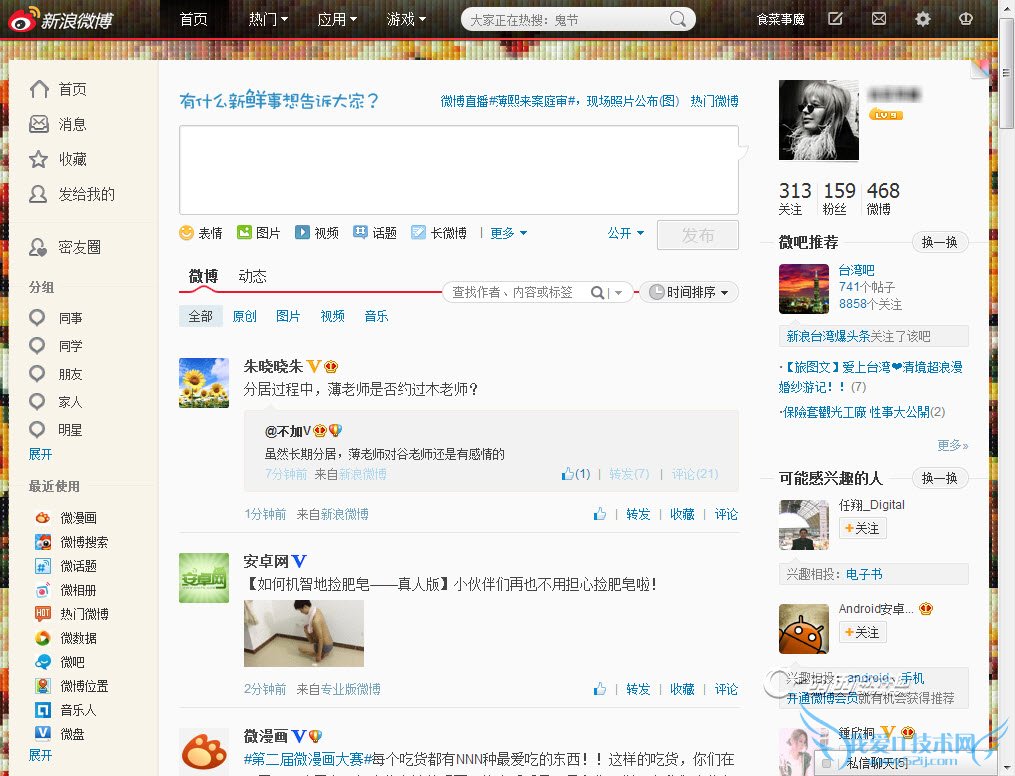Viewport: 1015px width, 776px height.
Task: Open 收藏 favorites in left sidebar
Action: (58, 159)
